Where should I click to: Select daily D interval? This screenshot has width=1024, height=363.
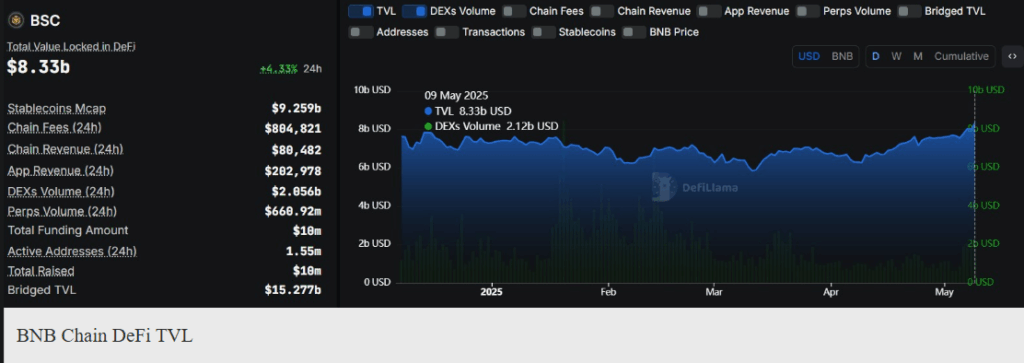pyautogui.click(x=876, y=56)
